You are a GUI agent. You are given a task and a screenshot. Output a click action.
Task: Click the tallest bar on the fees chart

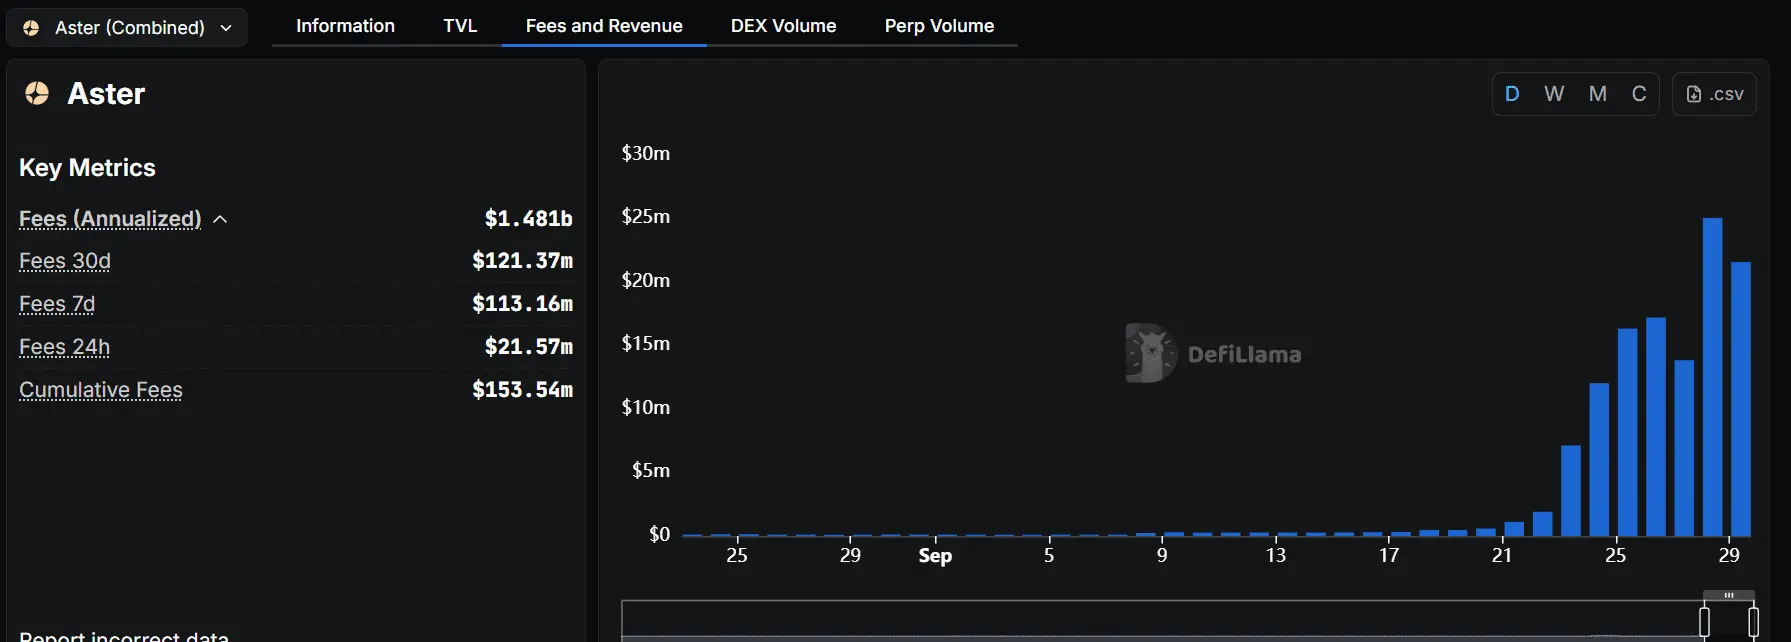pos(1713,376)
